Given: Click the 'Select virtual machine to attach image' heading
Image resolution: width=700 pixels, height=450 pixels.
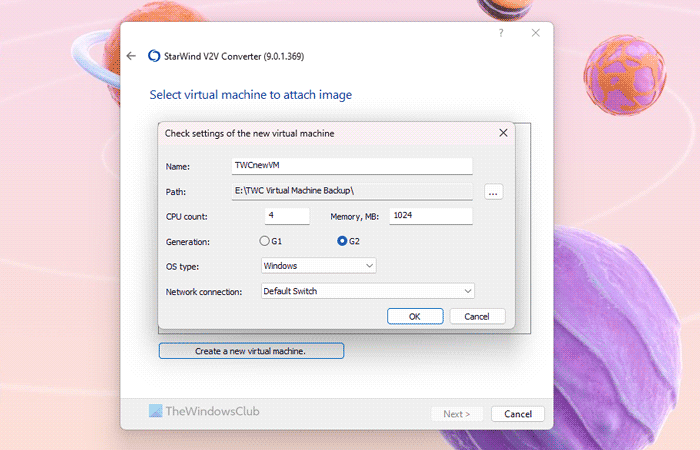Looking at the screenshot, I should tap(250, 95).
